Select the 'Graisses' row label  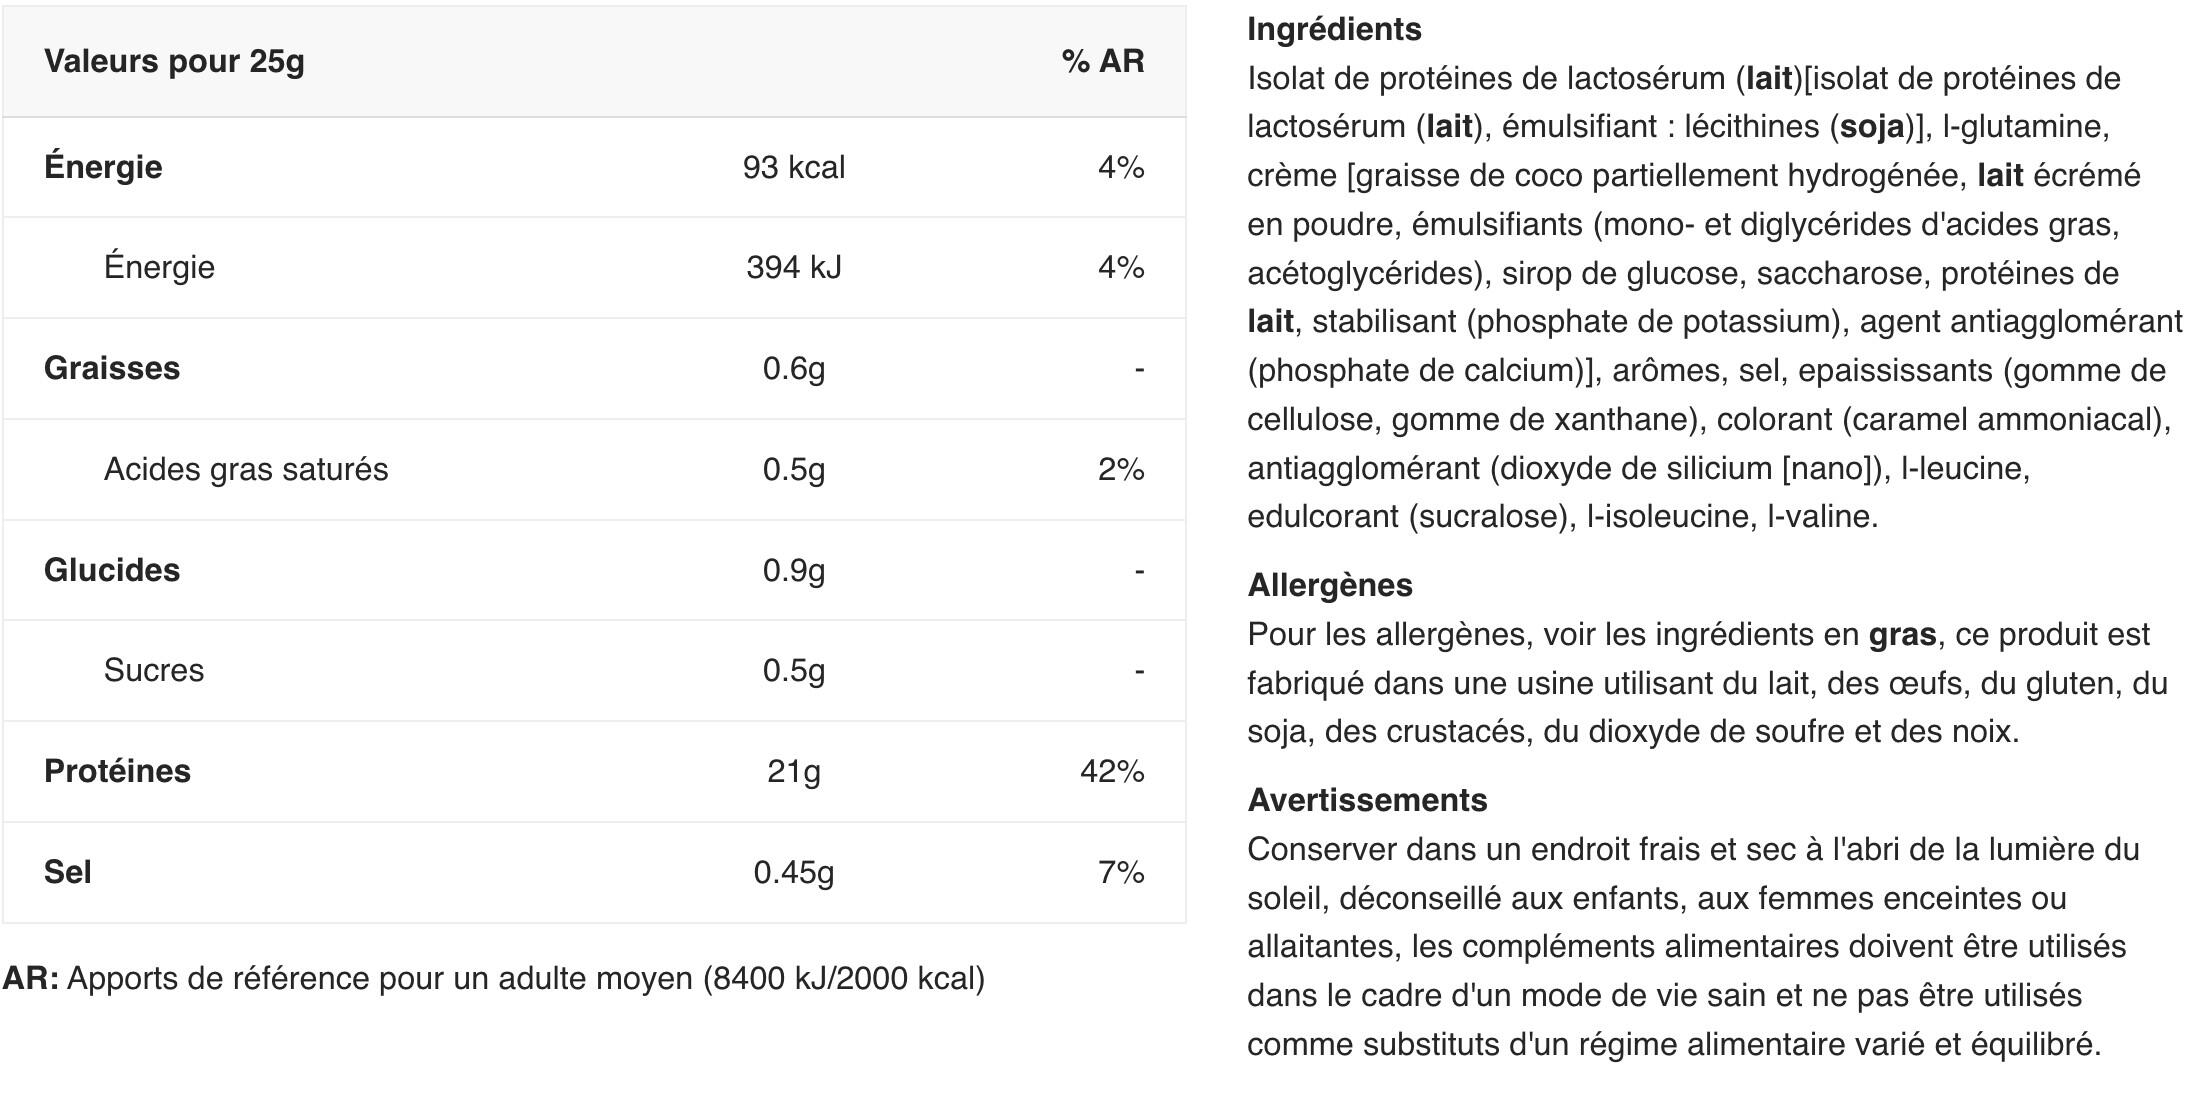point(112,369)
